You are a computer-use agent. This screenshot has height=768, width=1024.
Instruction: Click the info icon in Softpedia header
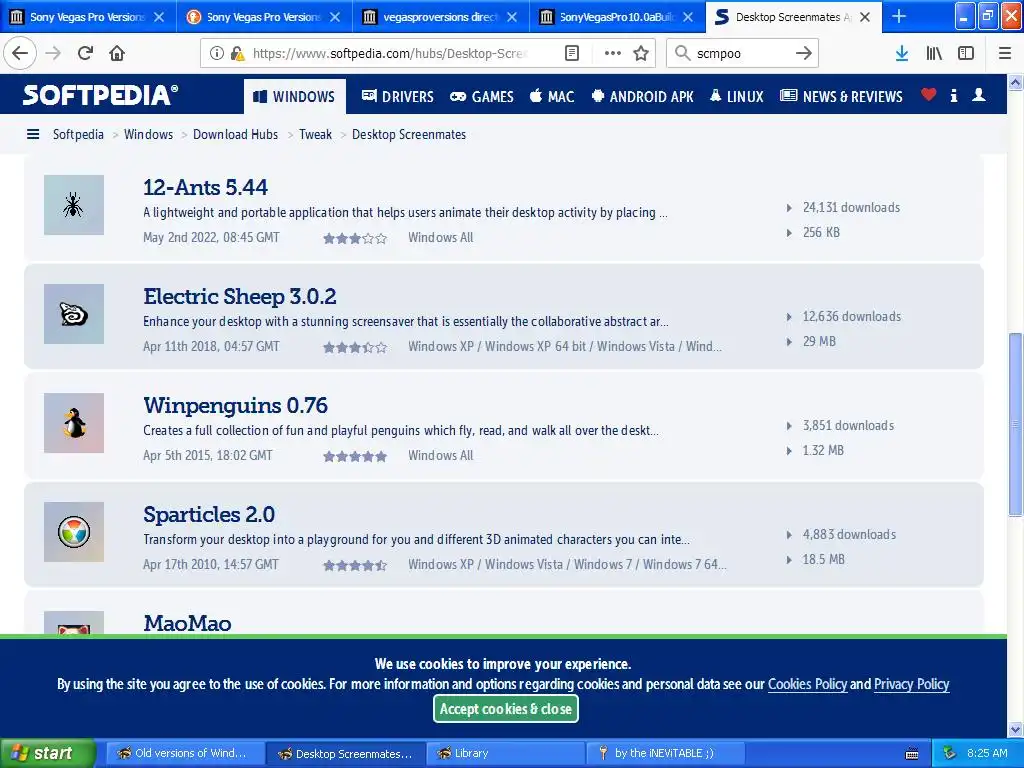click(x=953, y=95)
